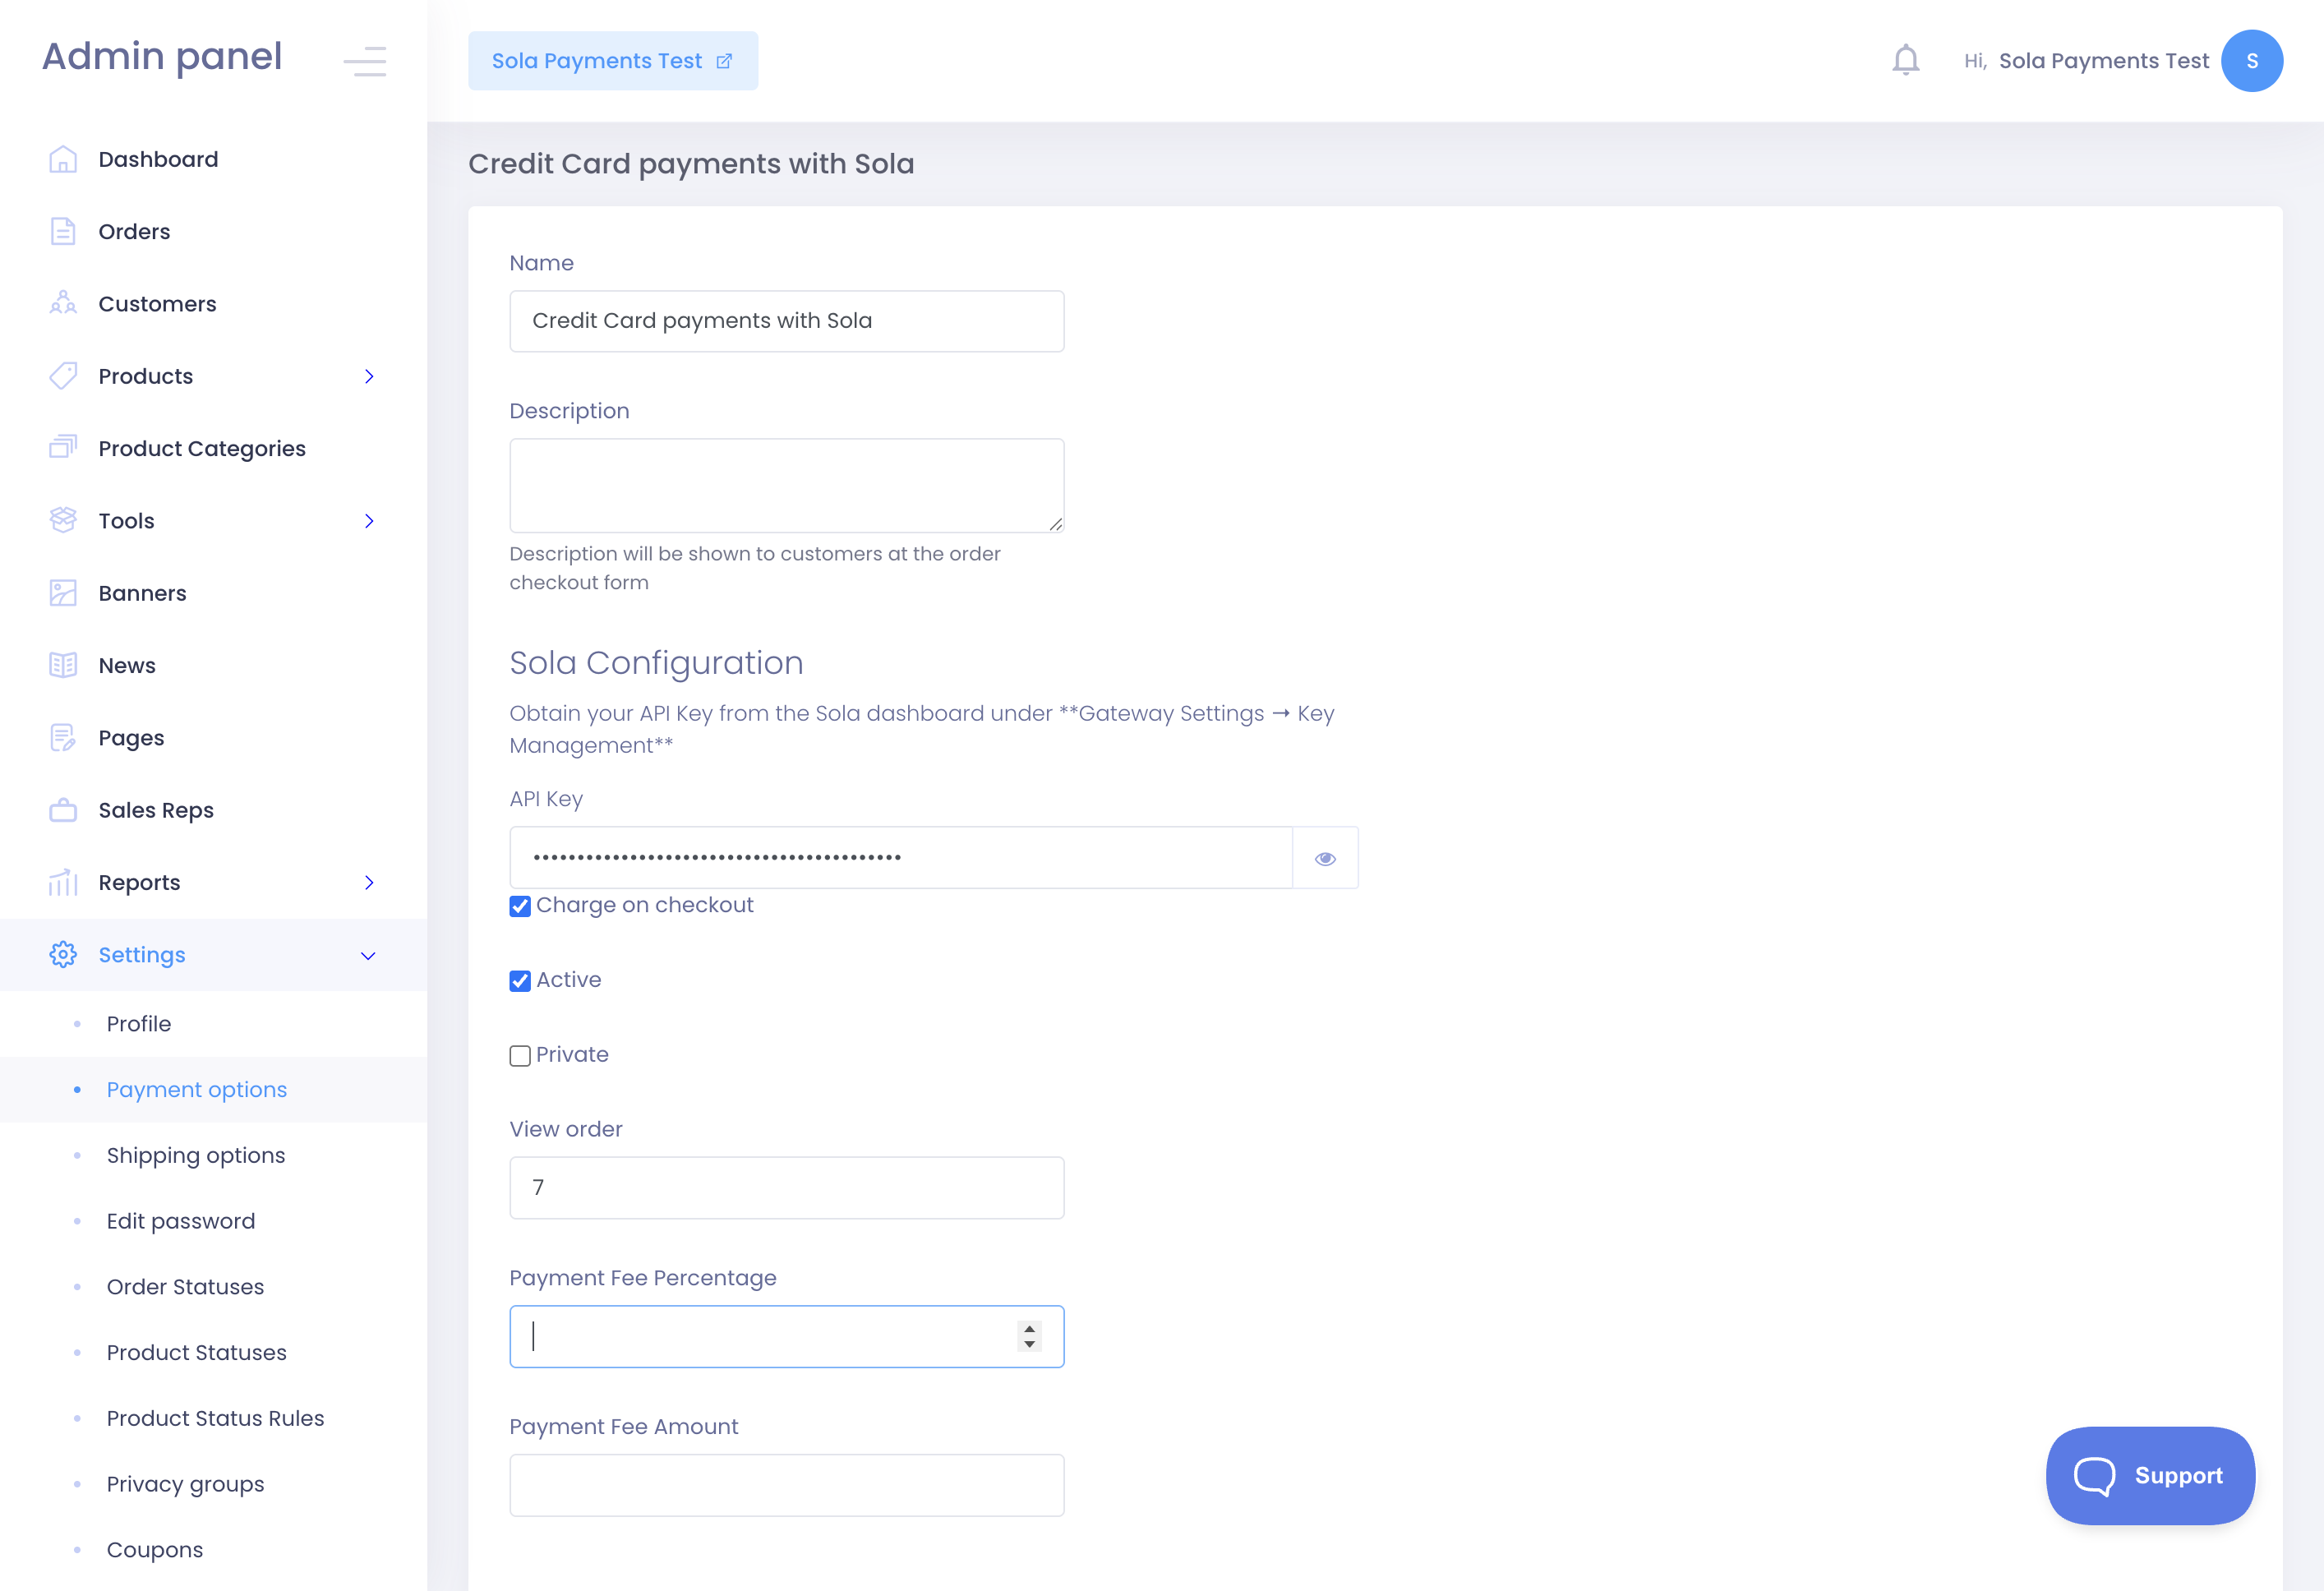
Task: Click the Reports bar chart icon
Action: click(63, 882)
